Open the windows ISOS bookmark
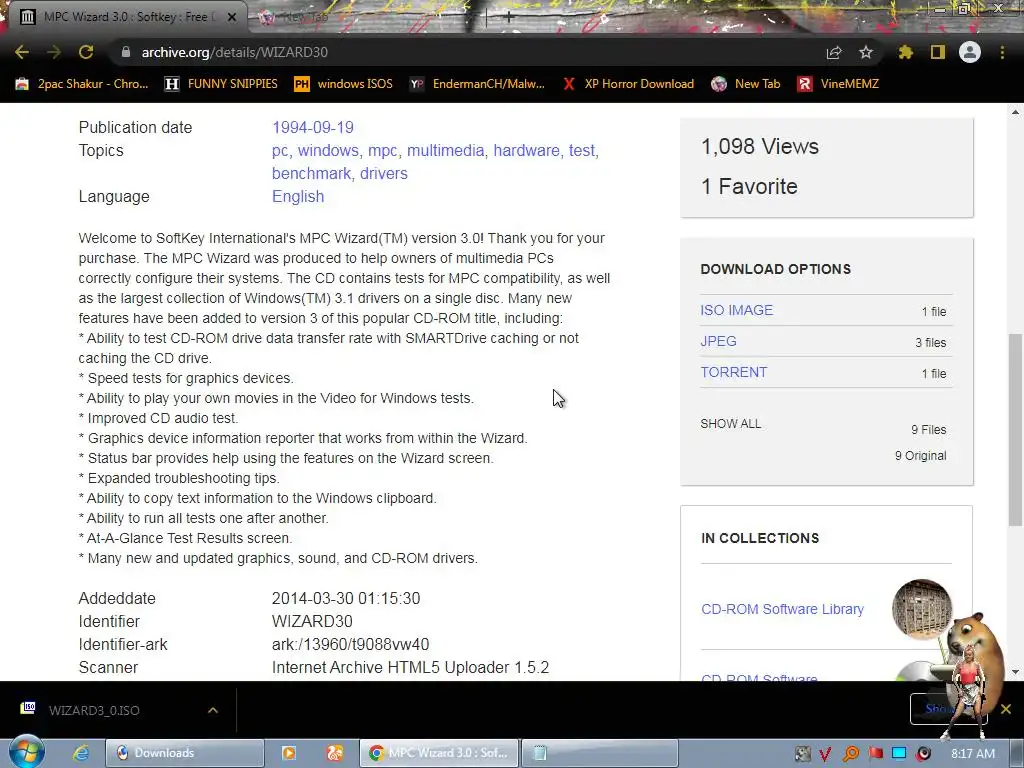 point(344,84)
